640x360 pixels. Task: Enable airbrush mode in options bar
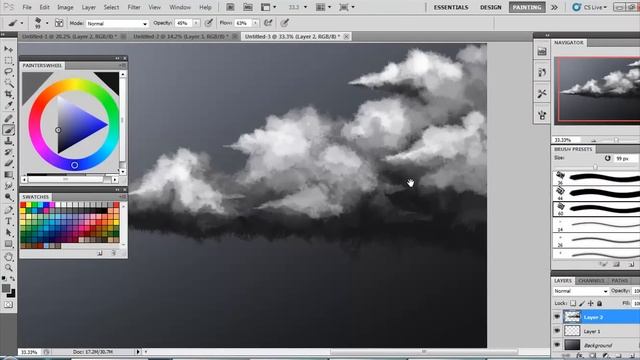(268, 23)
